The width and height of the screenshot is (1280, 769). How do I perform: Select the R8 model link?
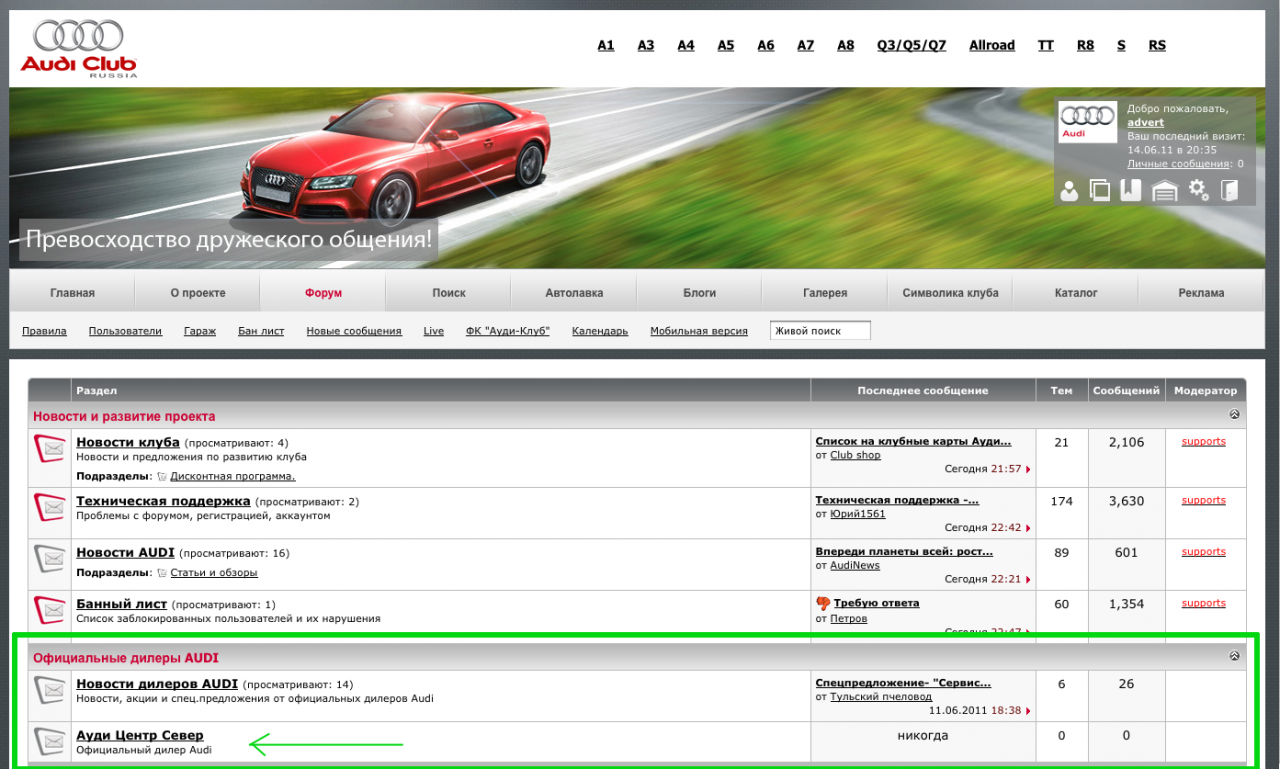pos(1085,45)
